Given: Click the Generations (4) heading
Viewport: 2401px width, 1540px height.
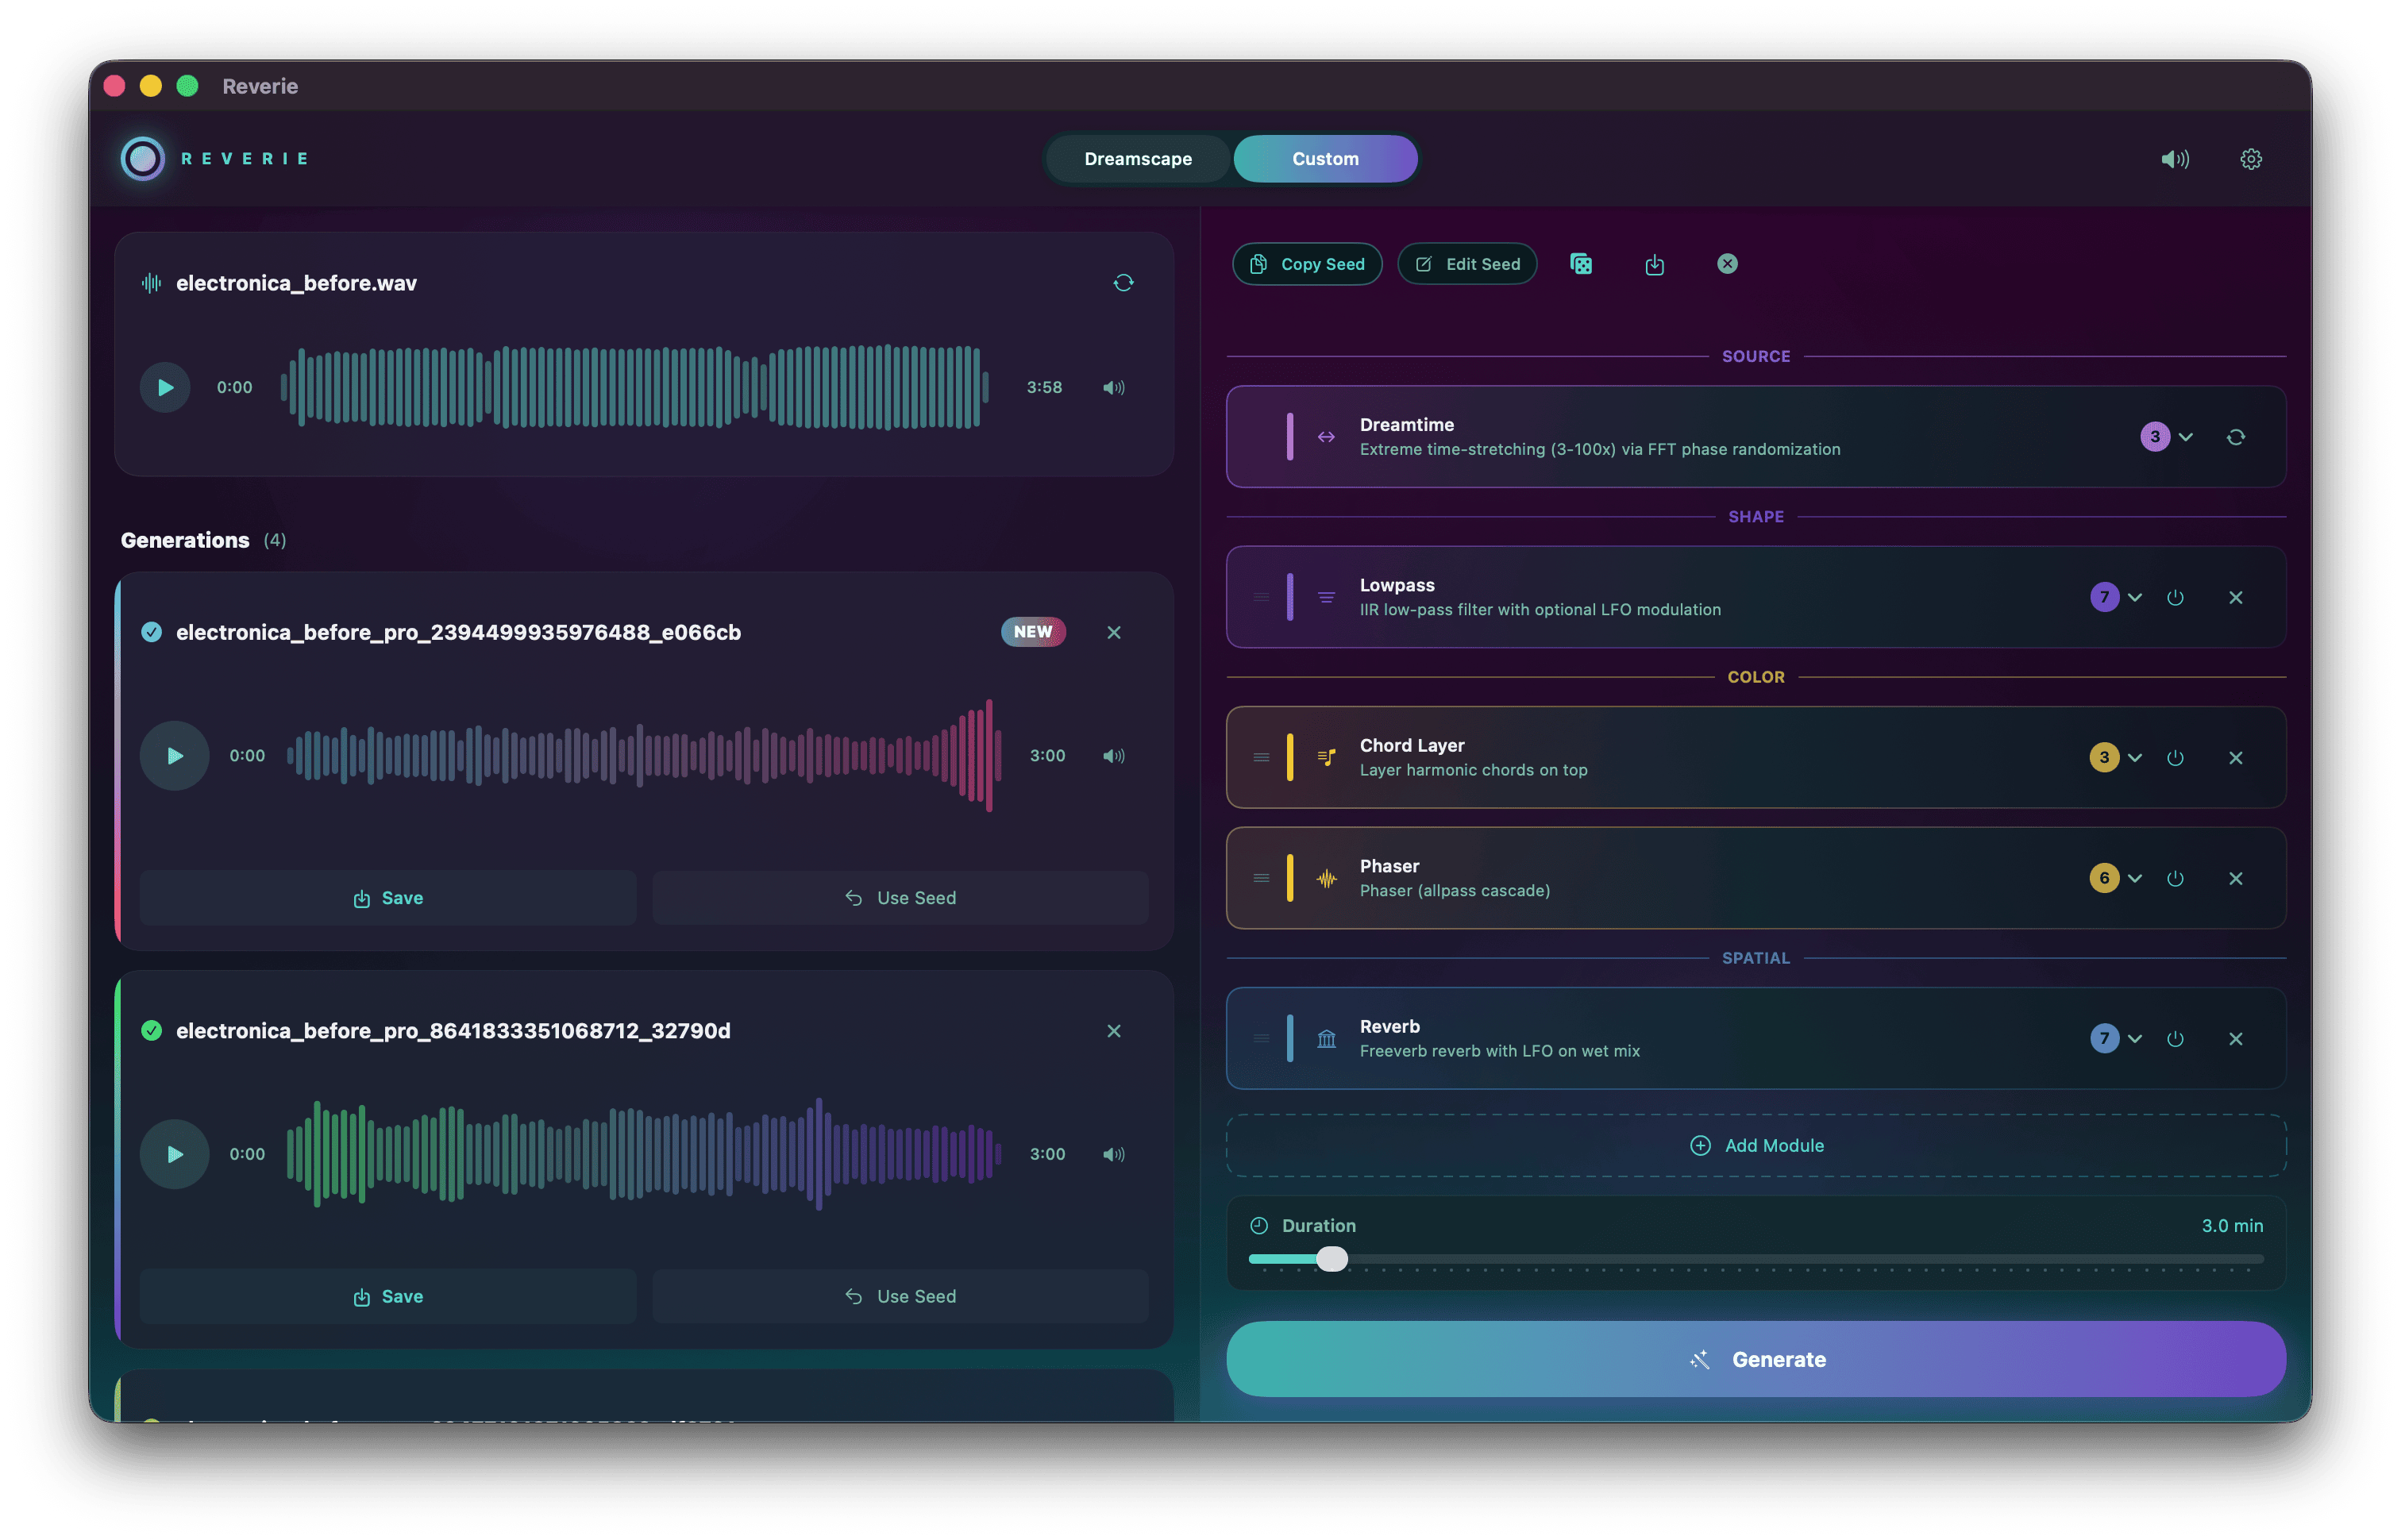Looking at the screenshot, I should click(x=203, y=540).
